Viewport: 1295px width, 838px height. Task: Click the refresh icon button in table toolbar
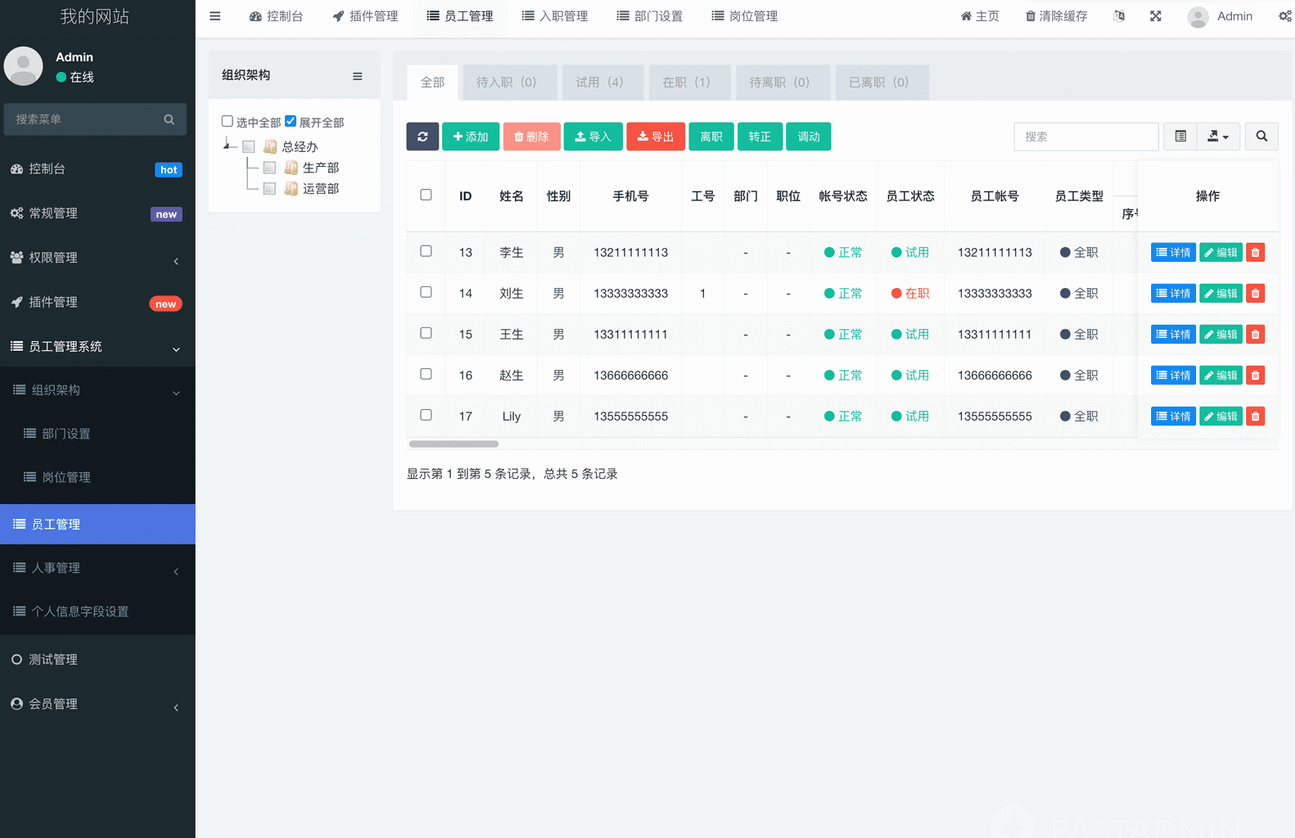pyautogui.click(x=422, y=137)
